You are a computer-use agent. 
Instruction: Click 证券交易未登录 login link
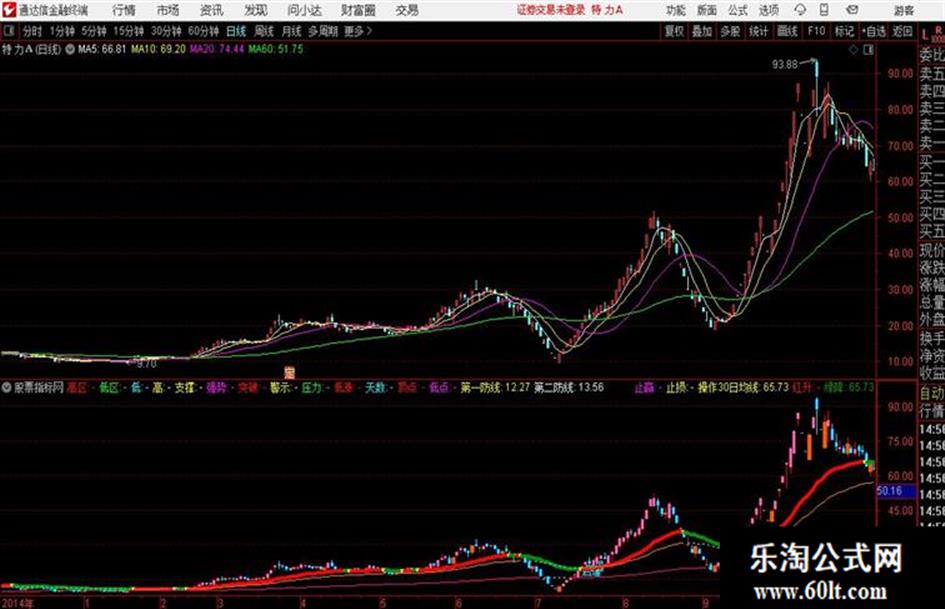click(x=551, y=10)
